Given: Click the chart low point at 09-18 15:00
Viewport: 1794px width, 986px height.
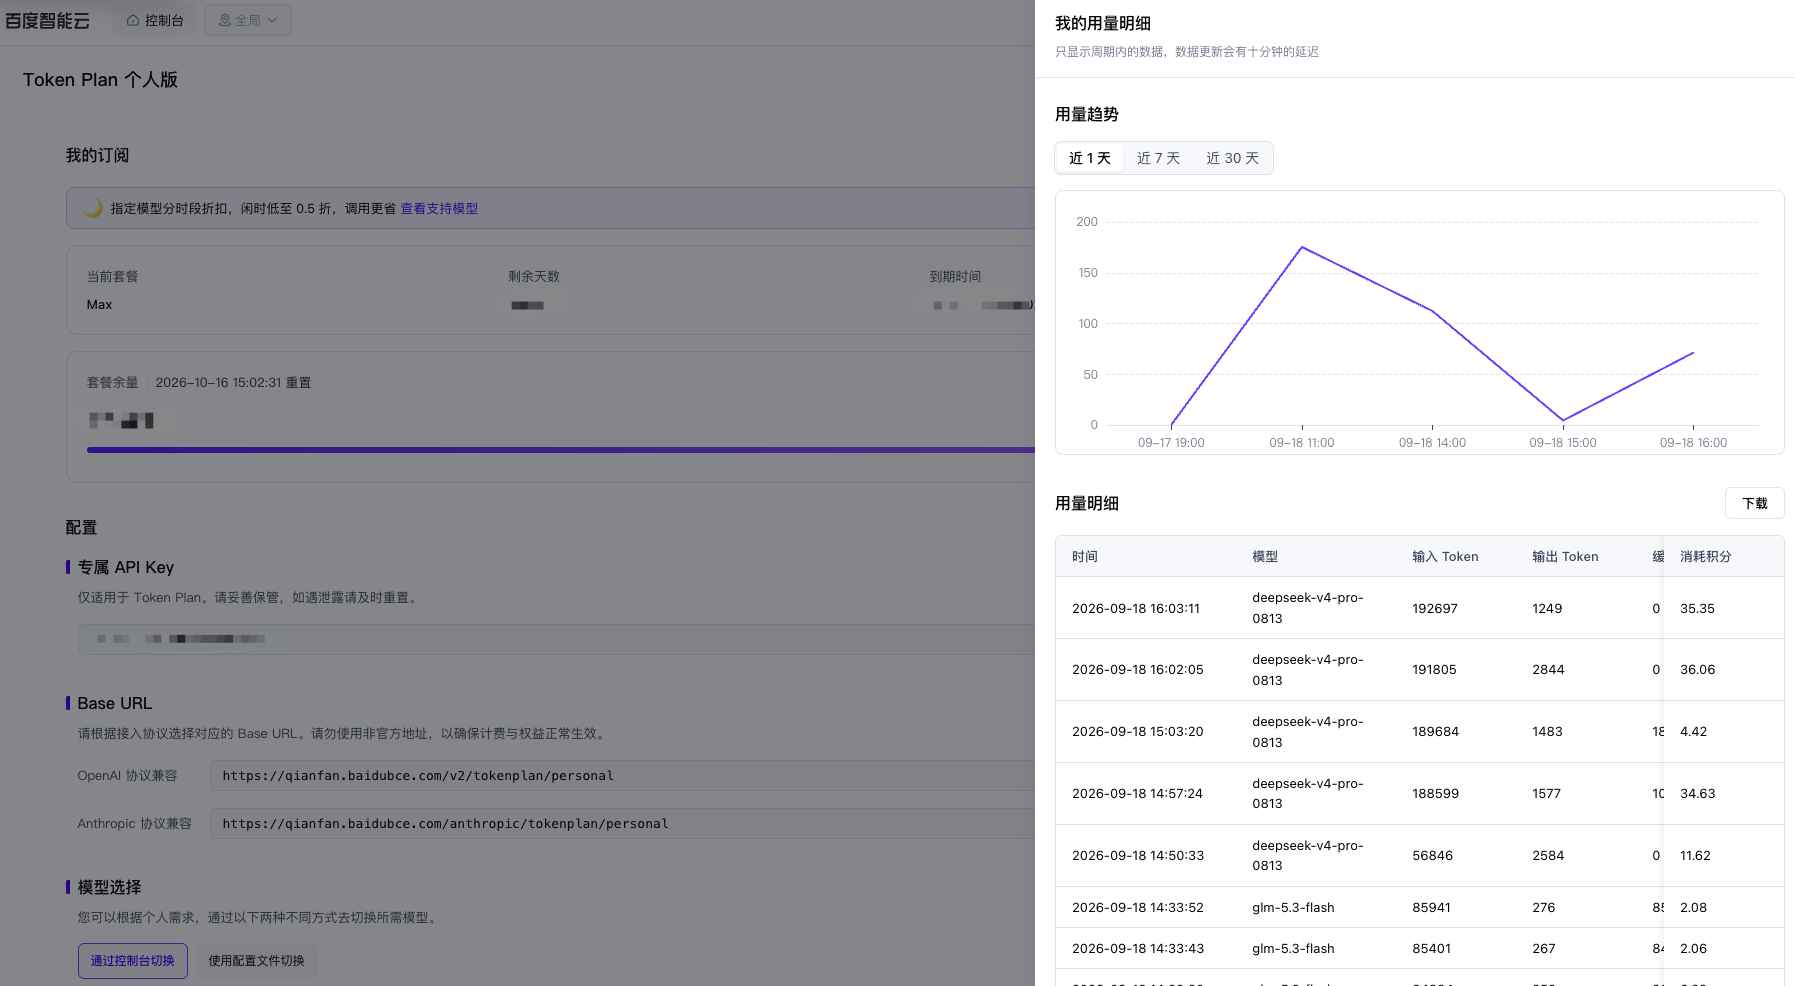Looking at the screenshot, I should (x=1563, y=420).
